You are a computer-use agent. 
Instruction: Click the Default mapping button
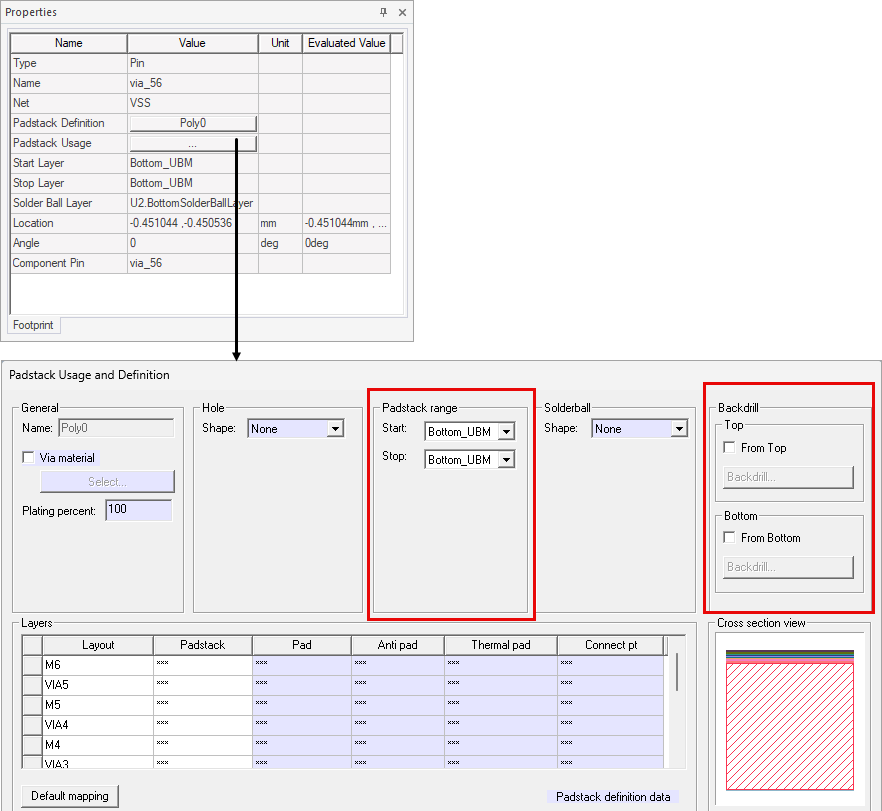coord(70,796)
